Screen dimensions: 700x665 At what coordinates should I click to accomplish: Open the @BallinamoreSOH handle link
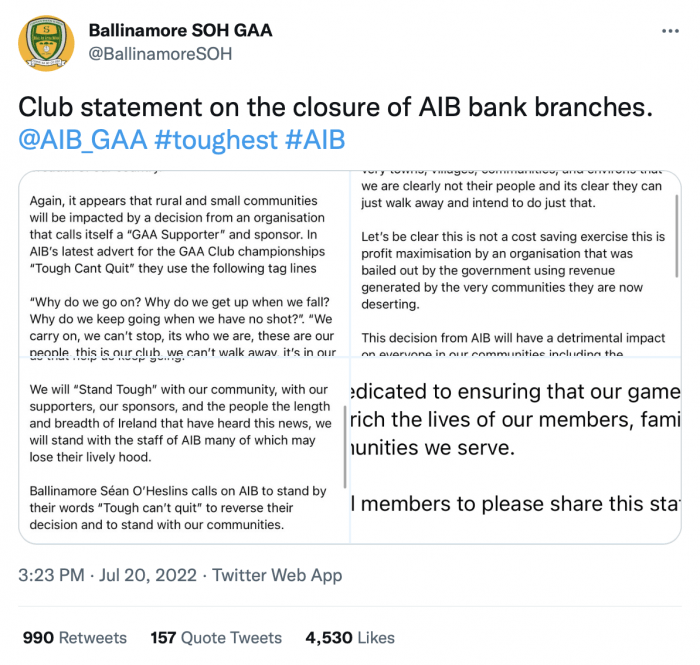click(160, 54)
